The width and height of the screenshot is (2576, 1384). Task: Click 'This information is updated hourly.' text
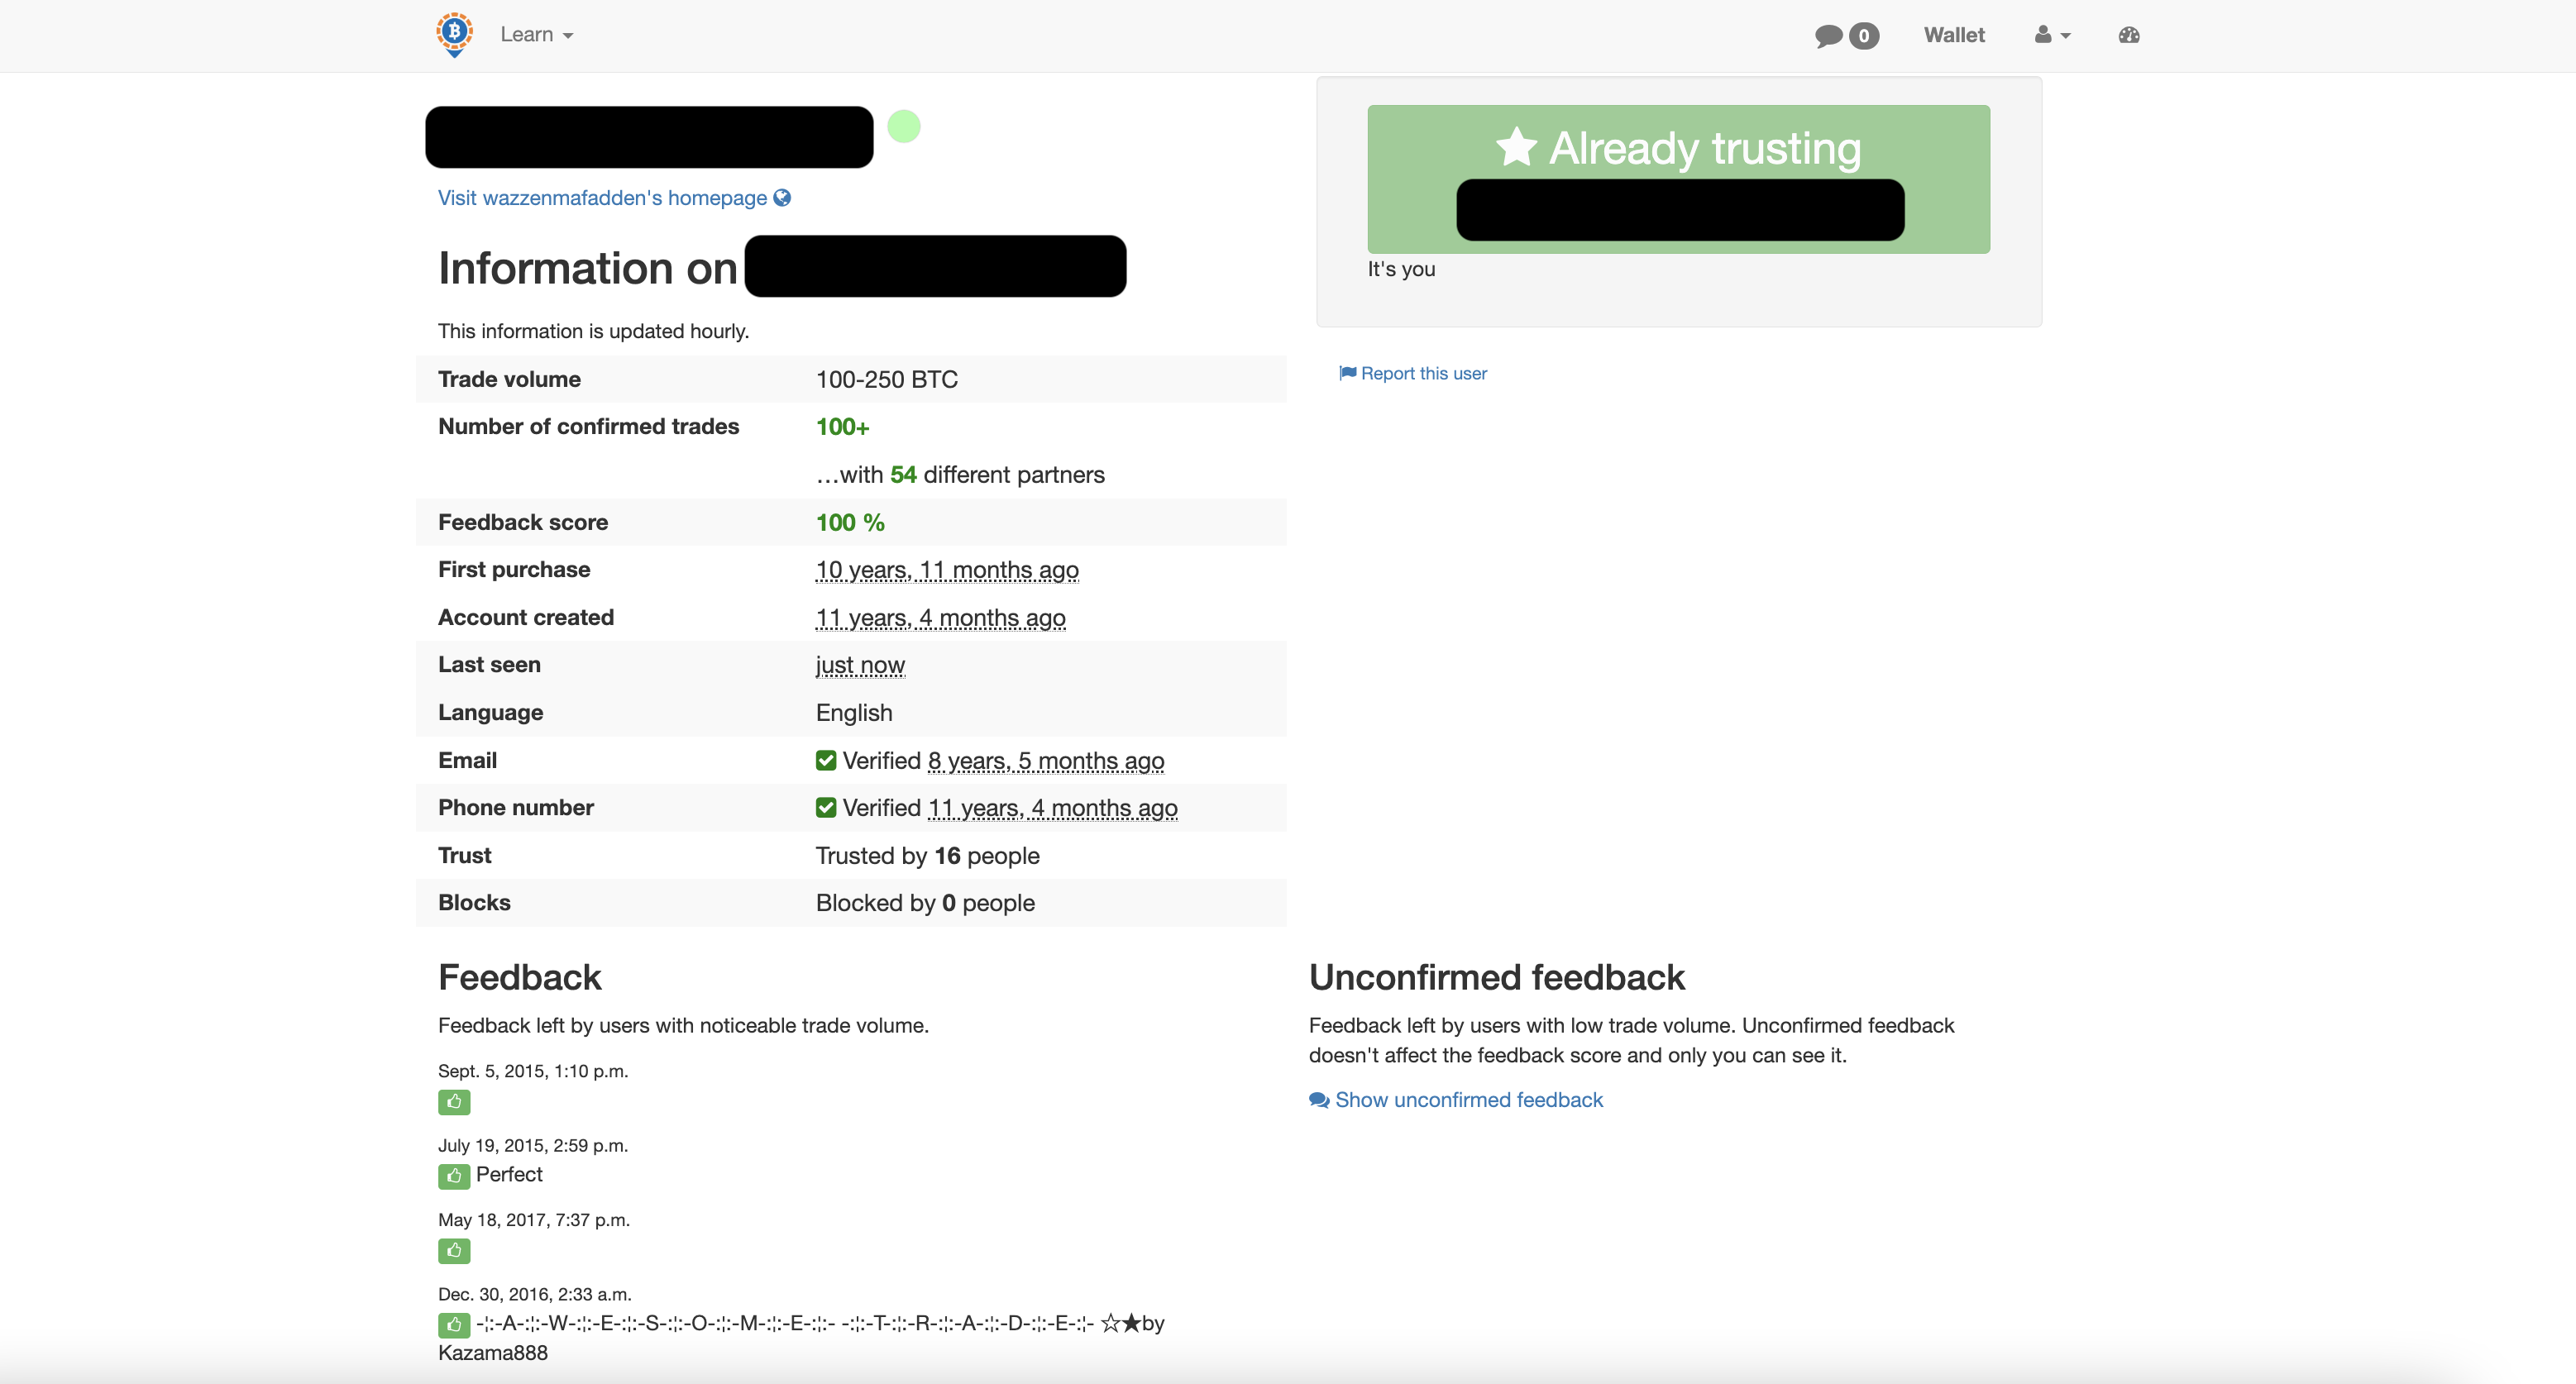594,331
